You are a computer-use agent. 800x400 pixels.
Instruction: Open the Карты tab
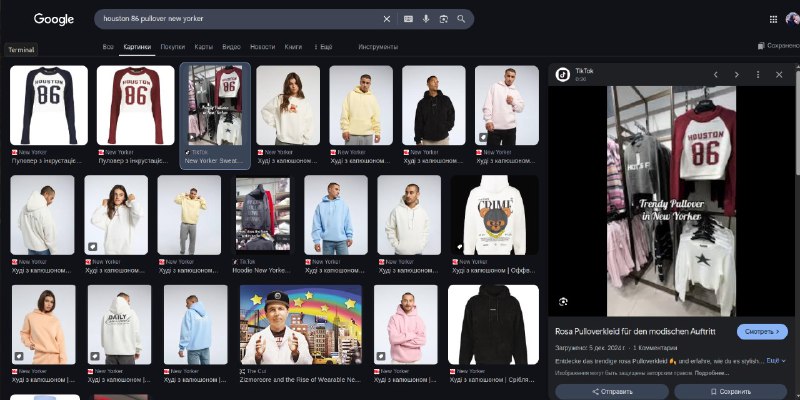204,46
